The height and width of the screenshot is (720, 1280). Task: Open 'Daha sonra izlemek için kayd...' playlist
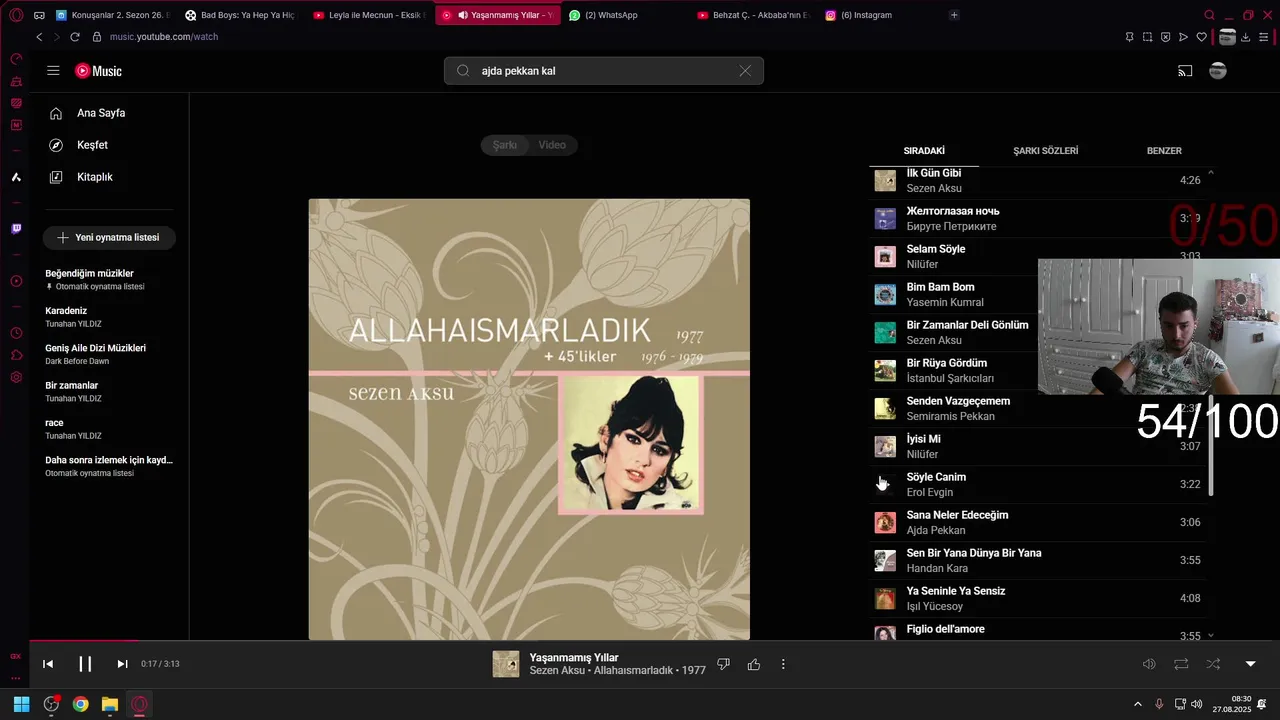click(x=109, y=466)
